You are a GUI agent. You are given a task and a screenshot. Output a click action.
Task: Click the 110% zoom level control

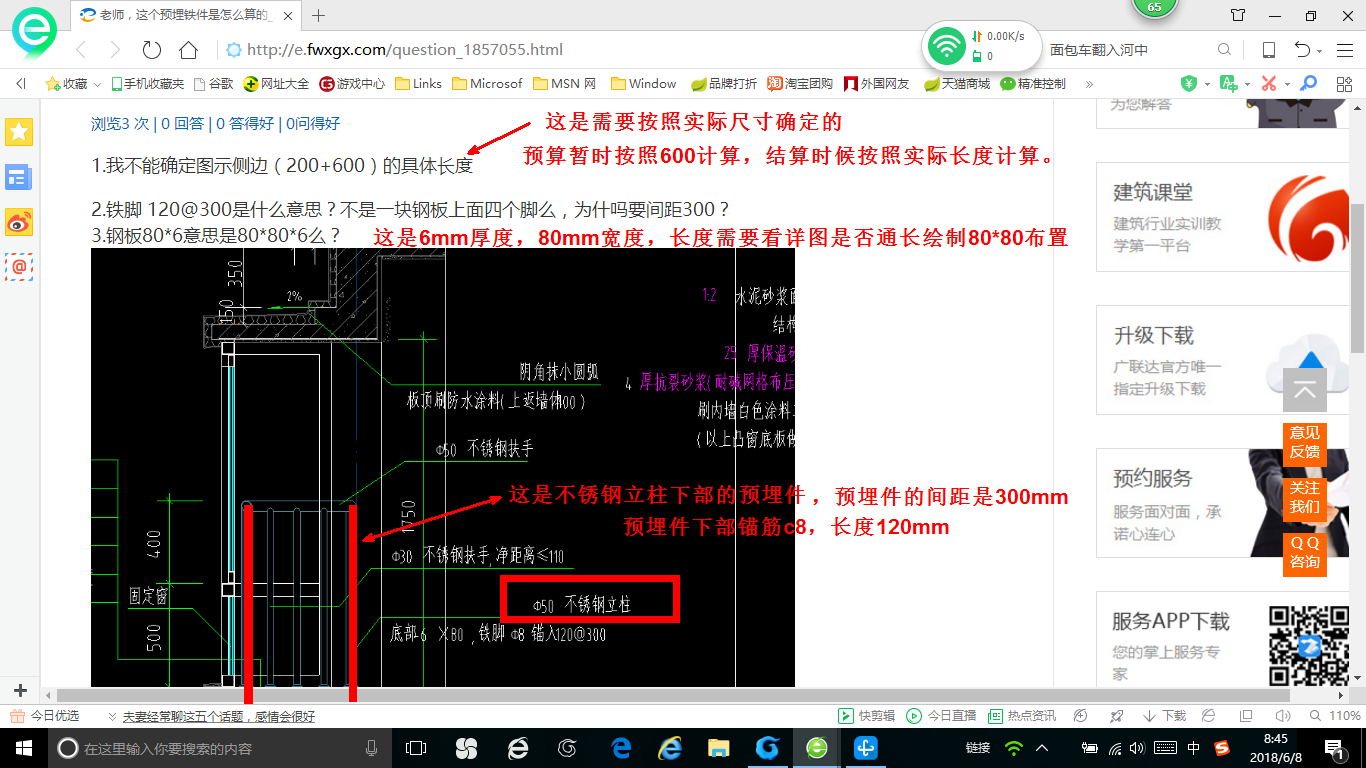point(1335,716)
